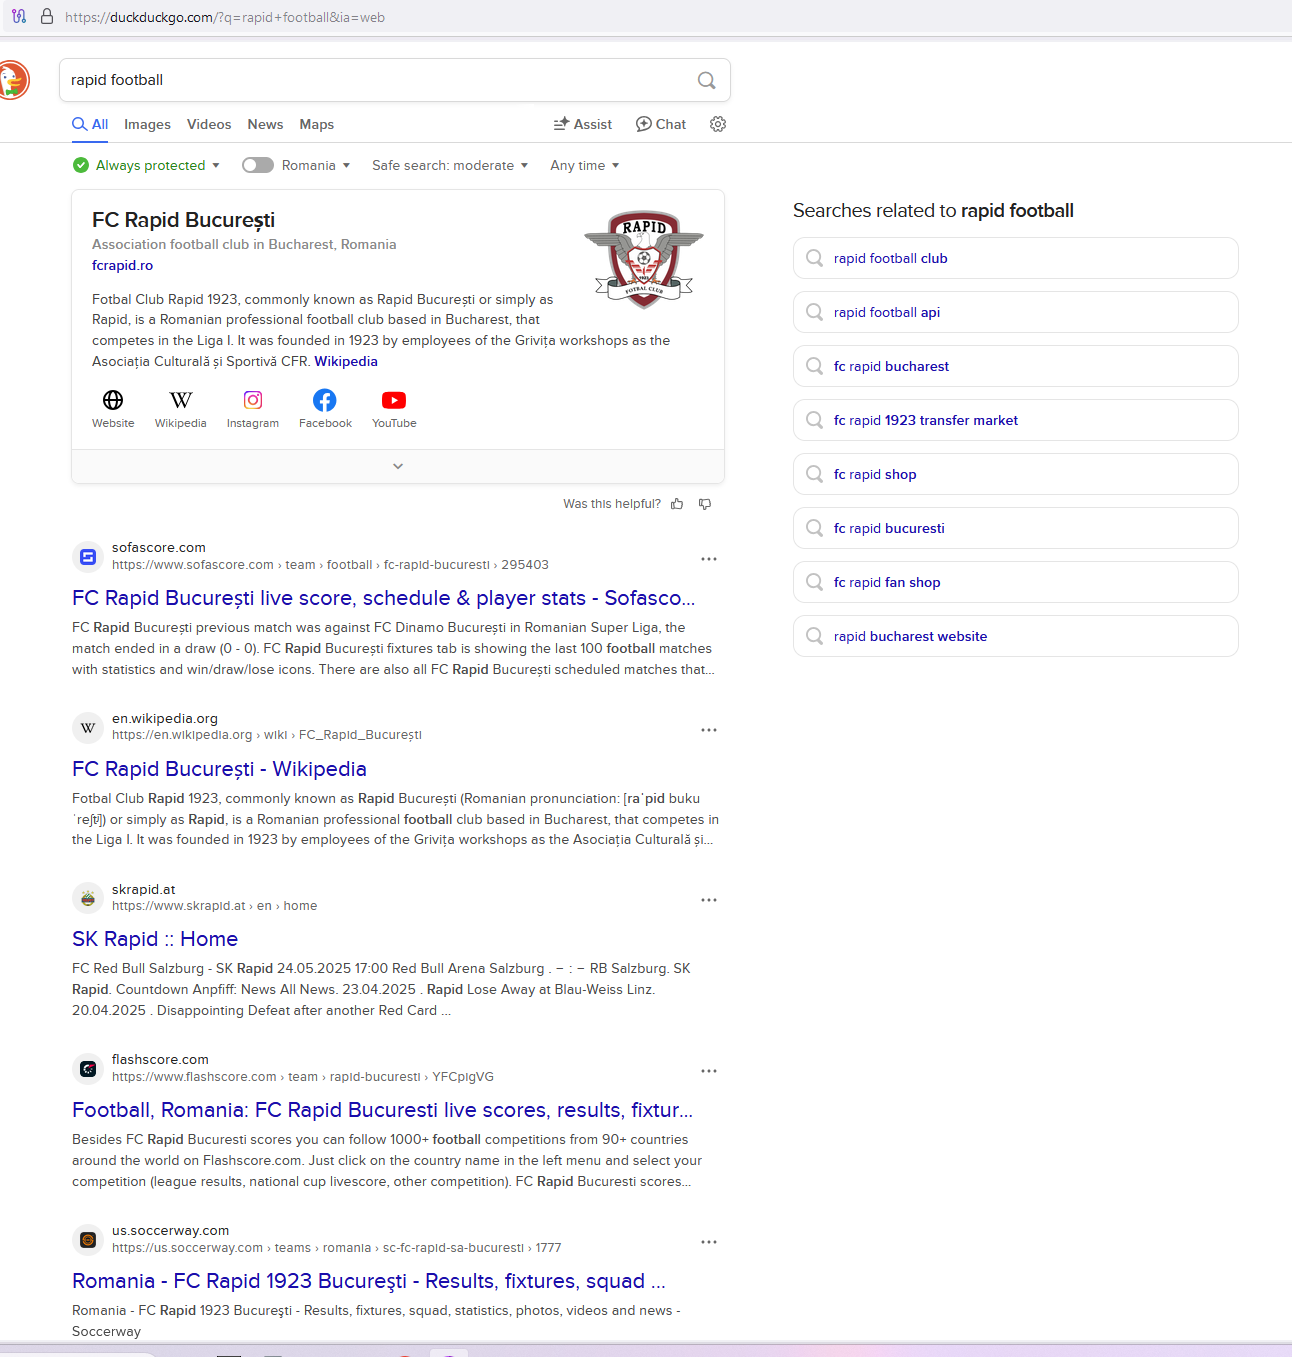The width and height of the screenshot is (1292, 1357).
Task: Click the FC Rapid club crest image
Action: coord(644,259)
